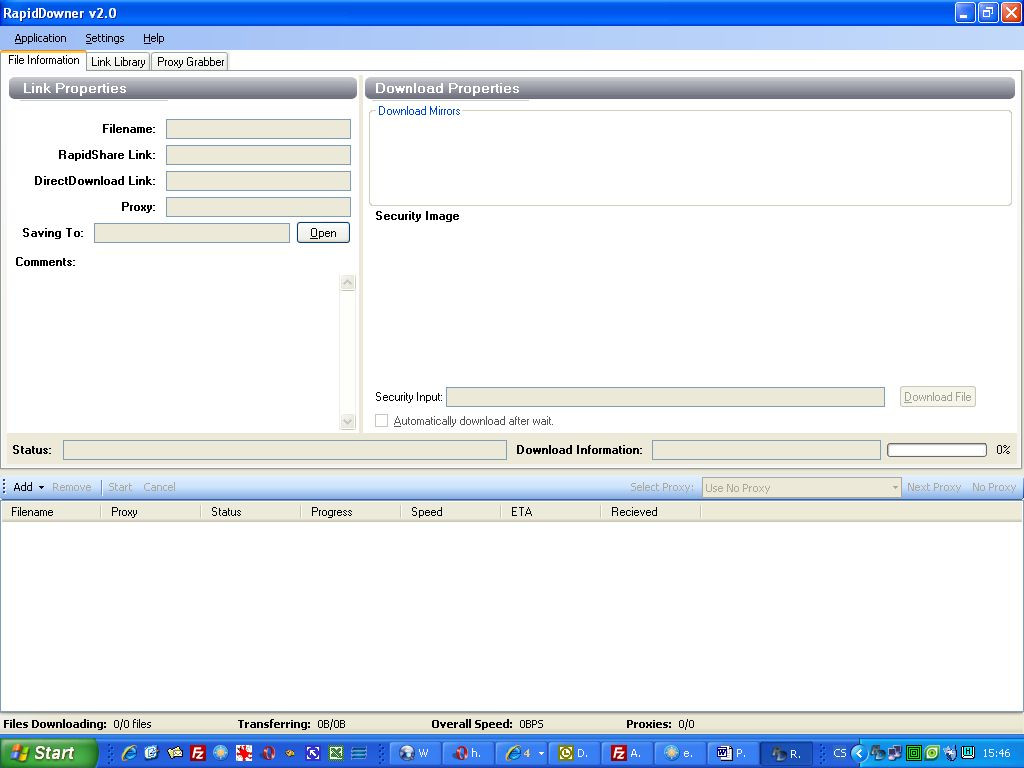Click Remove in the toolbar
Image resolution: width=1024 pixels, height=768 pixels.
[72, 487]
